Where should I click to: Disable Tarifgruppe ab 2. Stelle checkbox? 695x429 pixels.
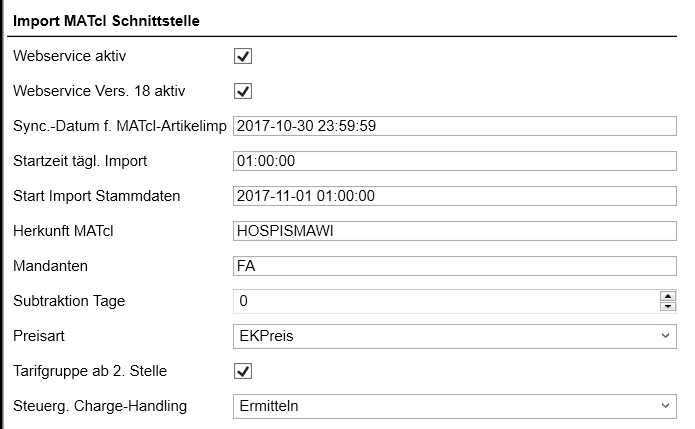242,371
